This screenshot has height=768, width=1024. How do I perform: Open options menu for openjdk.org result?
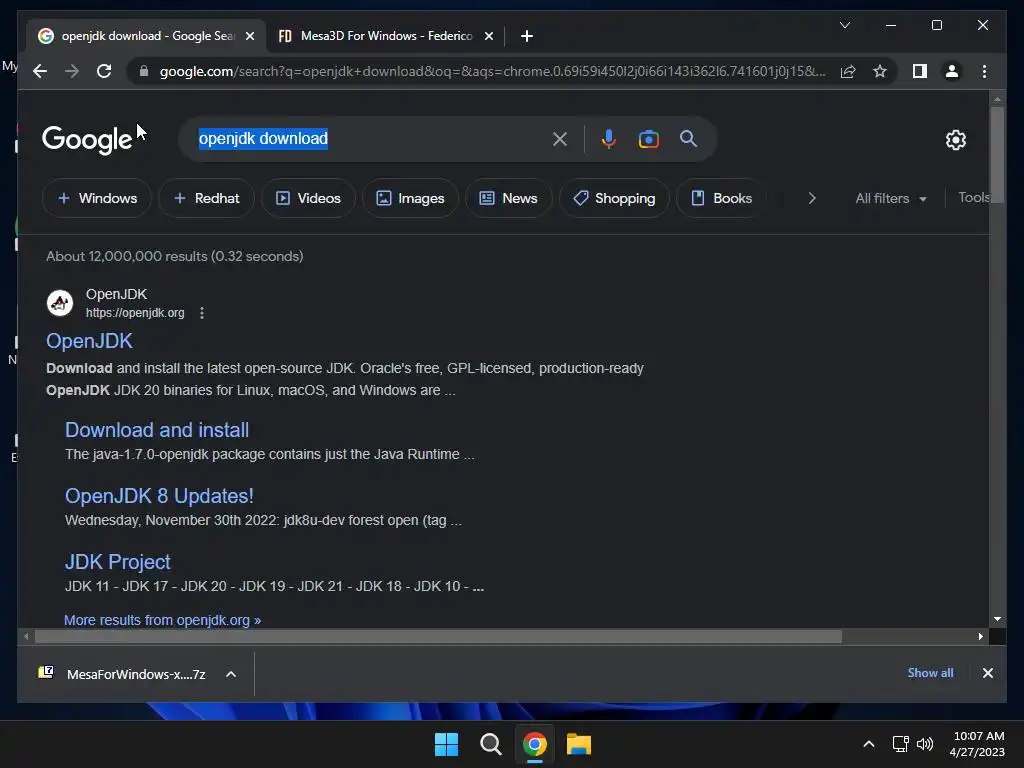pyautogui.click(x=202, y=313)
